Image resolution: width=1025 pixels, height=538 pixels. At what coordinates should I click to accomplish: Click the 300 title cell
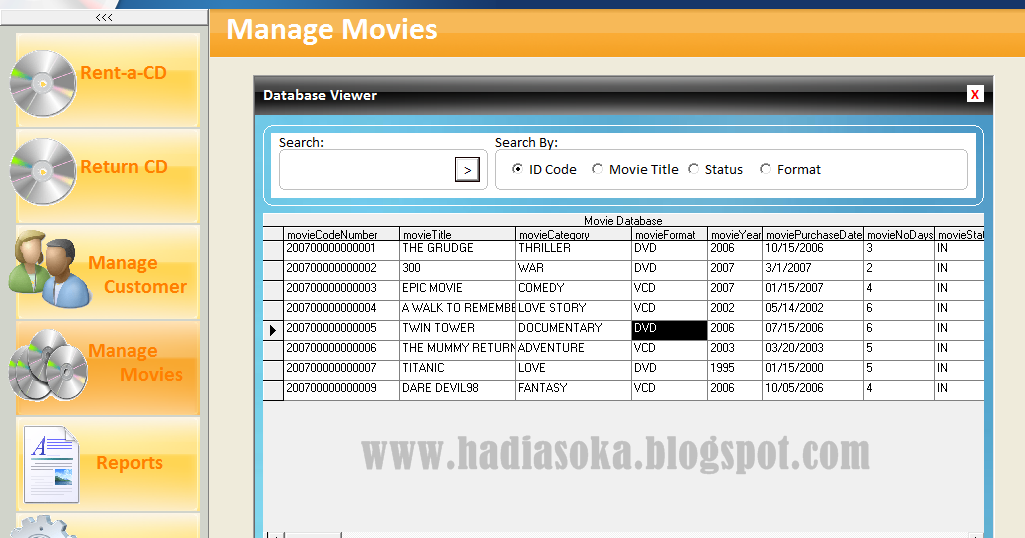pos(458,270)
